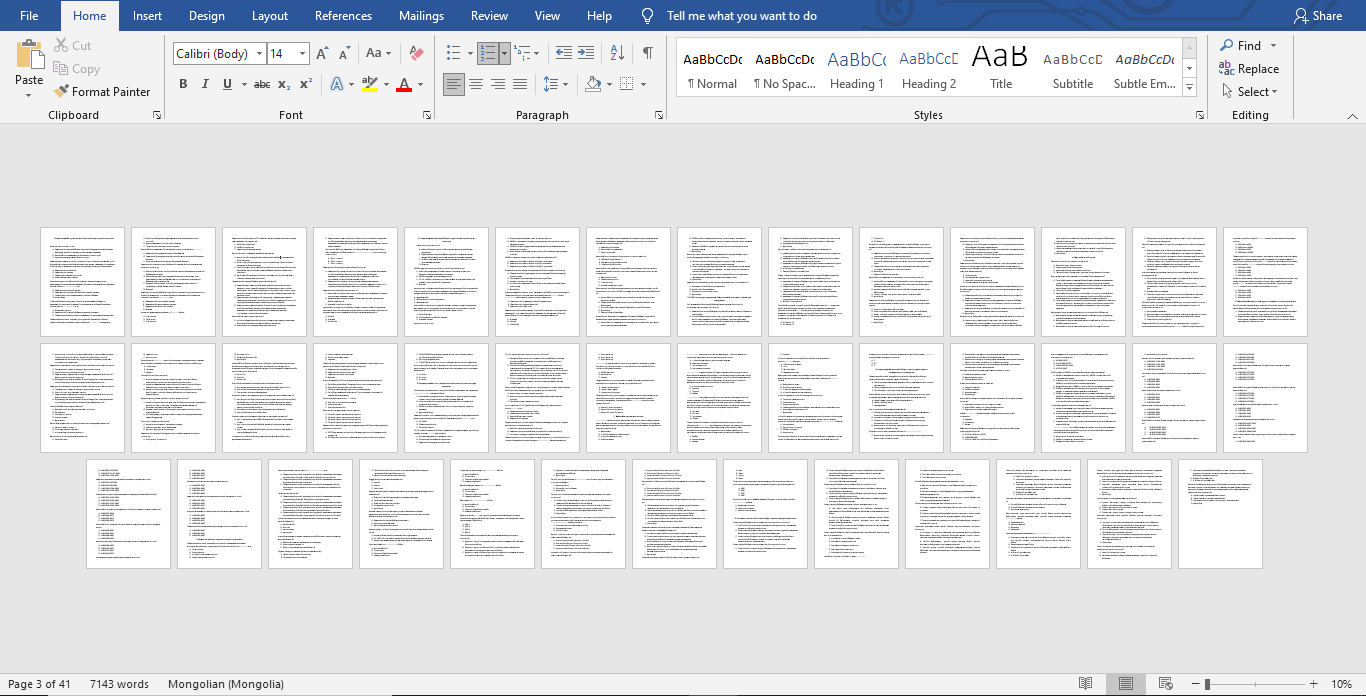Click the Format Painter brush icon

pos(62,91)
